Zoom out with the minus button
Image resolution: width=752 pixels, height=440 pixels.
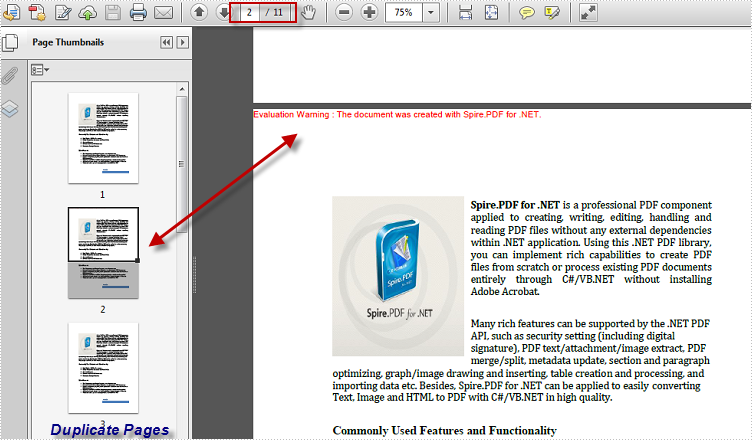coord(343,12)
